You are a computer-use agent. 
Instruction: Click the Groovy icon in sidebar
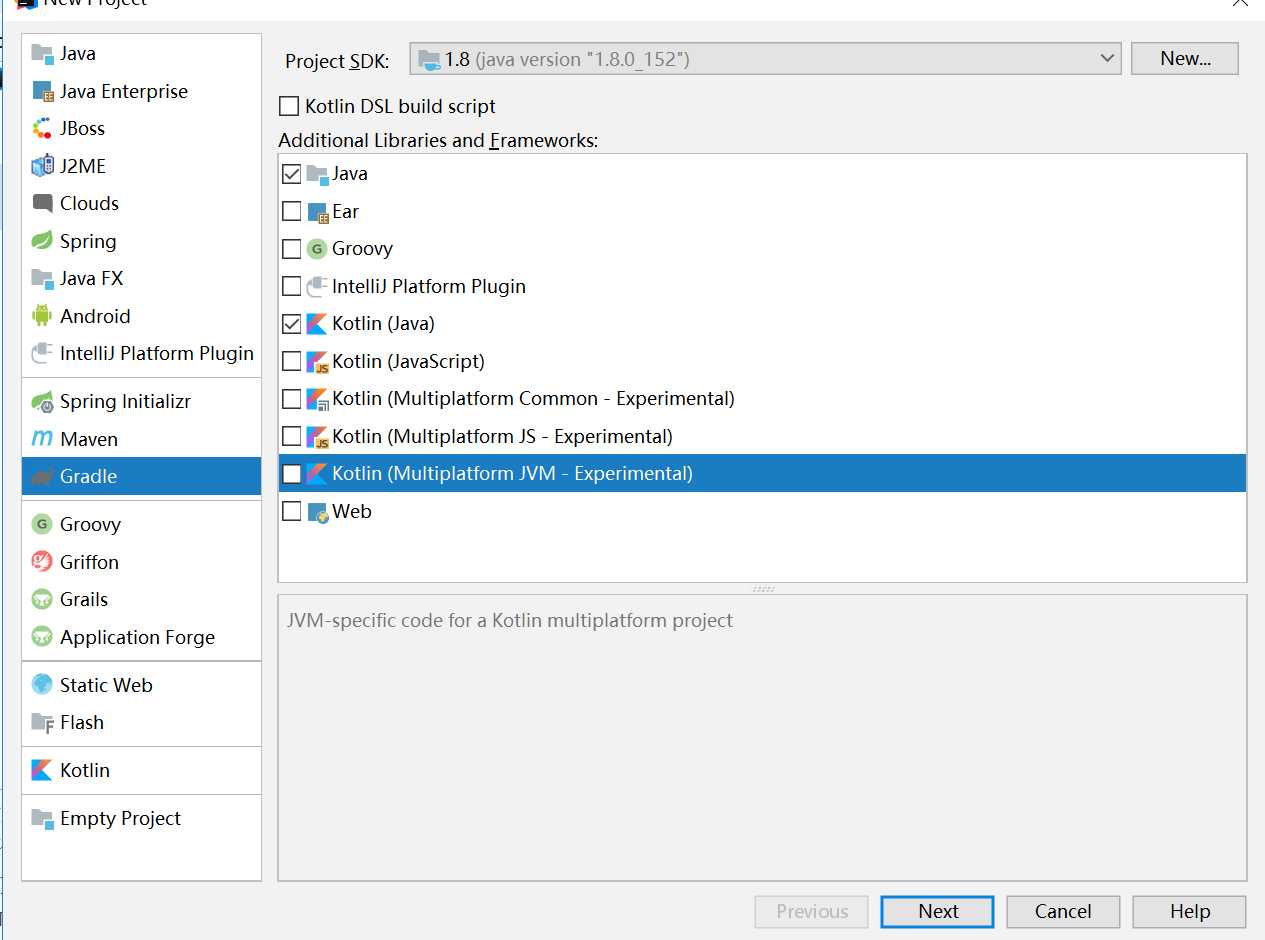tap(42, 524)
